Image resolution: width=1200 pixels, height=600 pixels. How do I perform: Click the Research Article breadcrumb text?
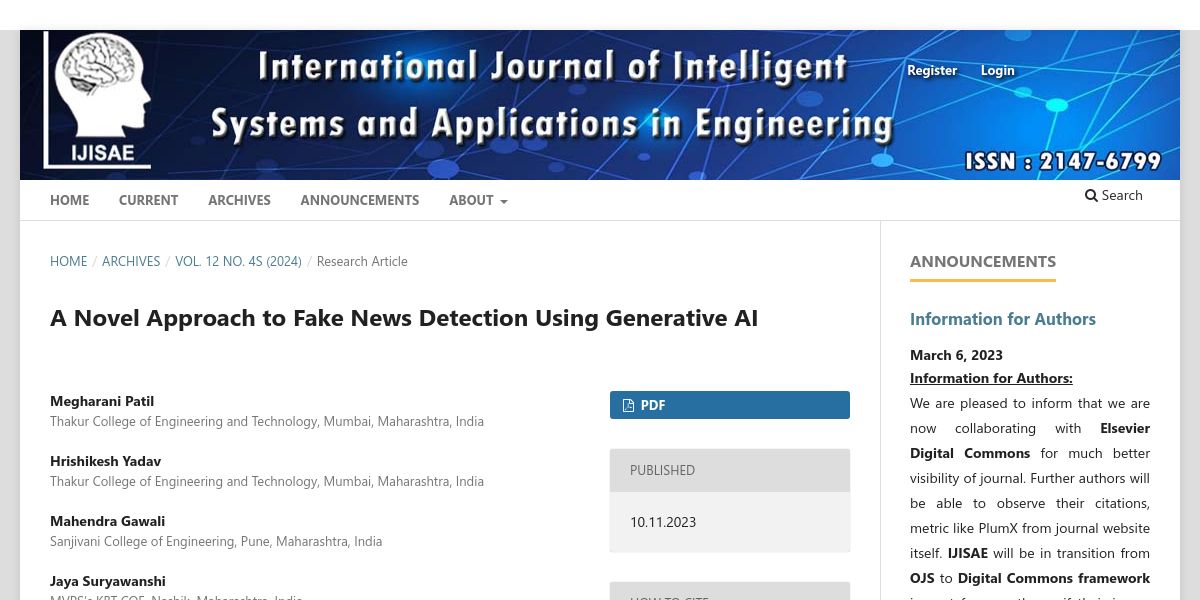coord(362,261)
